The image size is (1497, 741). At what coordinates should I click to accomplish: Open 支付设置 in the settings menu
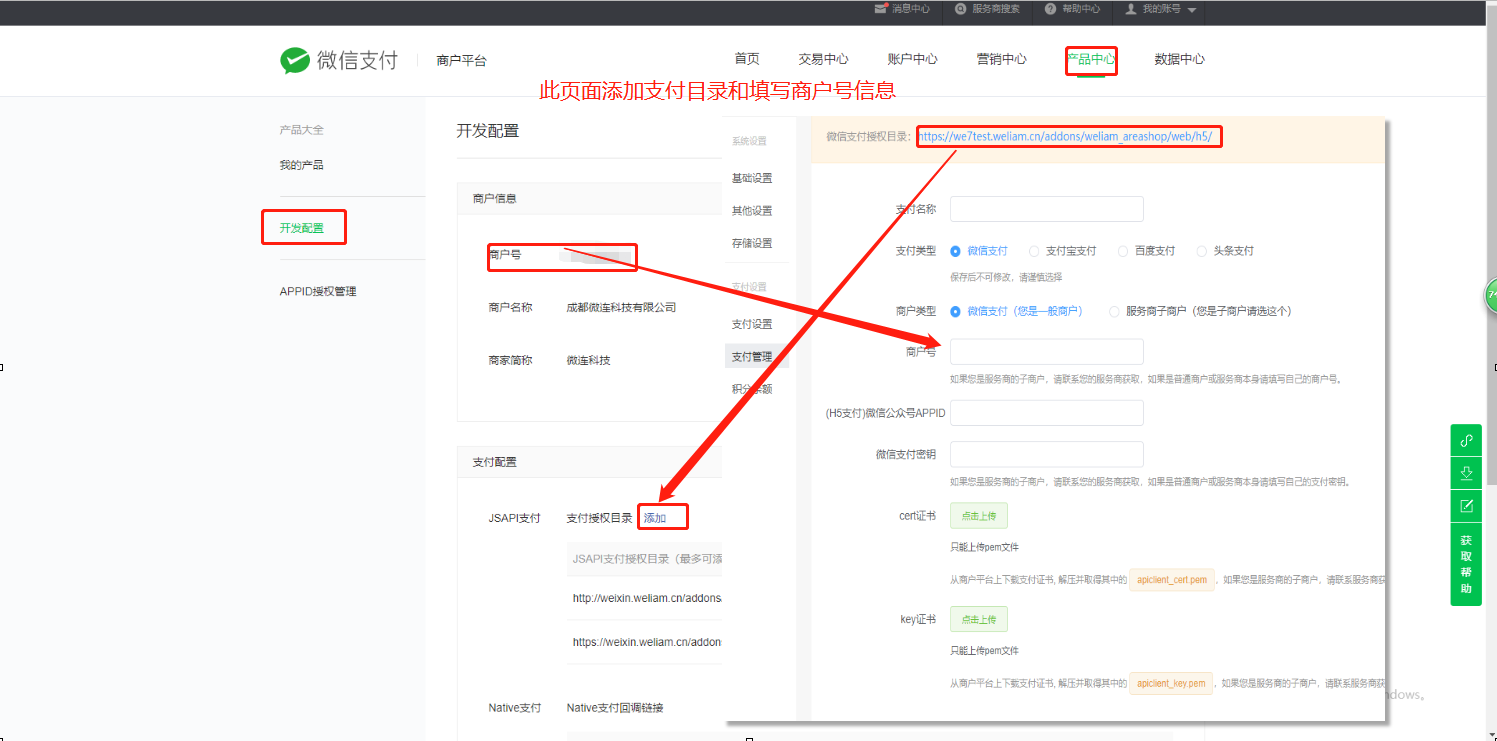pyautogui.click(x=752, y=324)
